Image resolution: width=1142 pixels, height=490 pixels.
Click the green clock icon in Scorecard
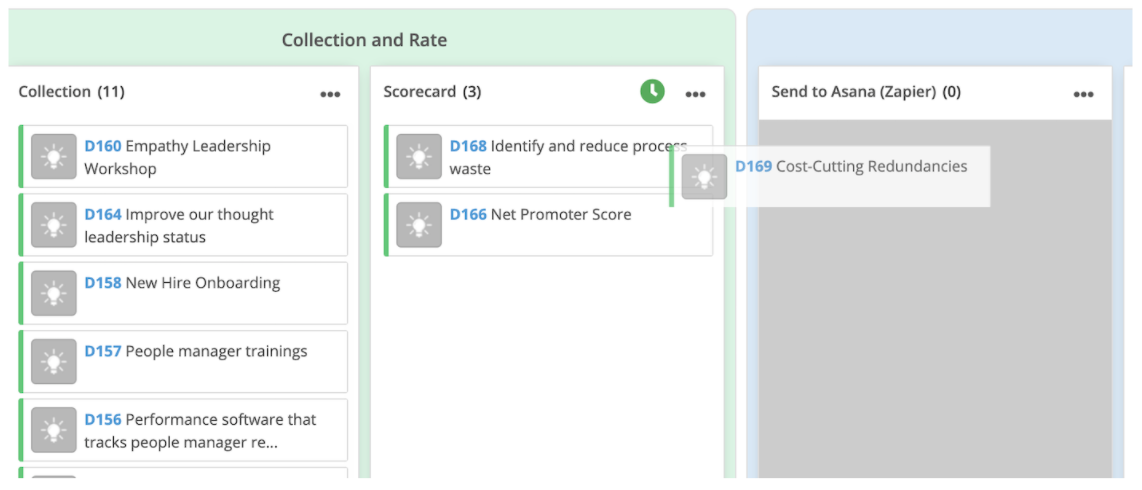(x=653, y=92)
